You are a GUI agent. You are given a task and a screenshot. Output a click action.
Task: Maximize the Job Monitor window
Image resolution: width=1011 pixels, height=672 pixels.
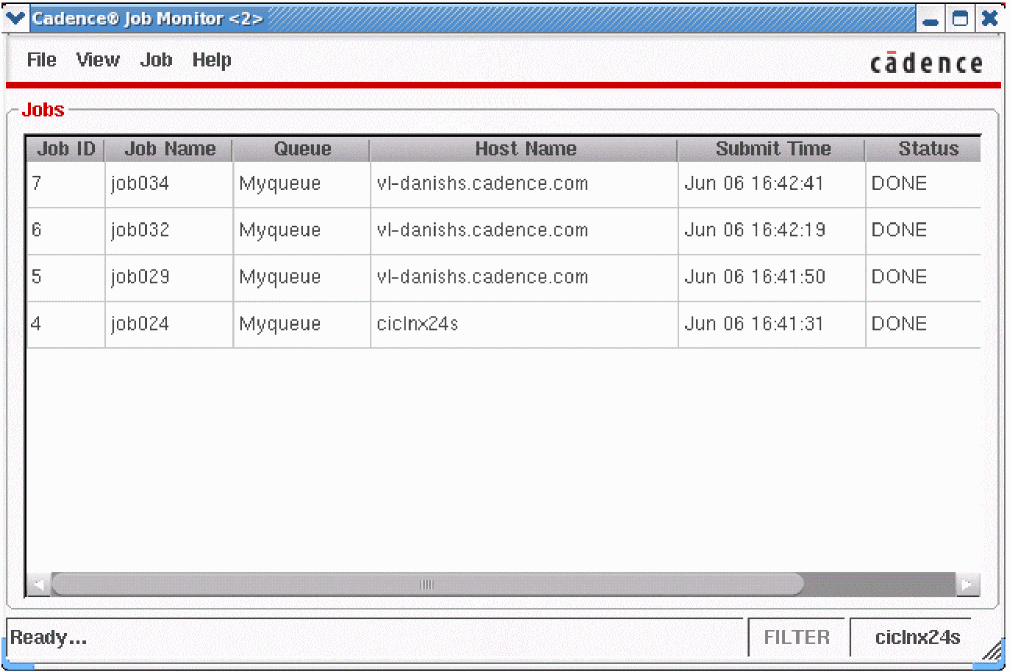960,19
